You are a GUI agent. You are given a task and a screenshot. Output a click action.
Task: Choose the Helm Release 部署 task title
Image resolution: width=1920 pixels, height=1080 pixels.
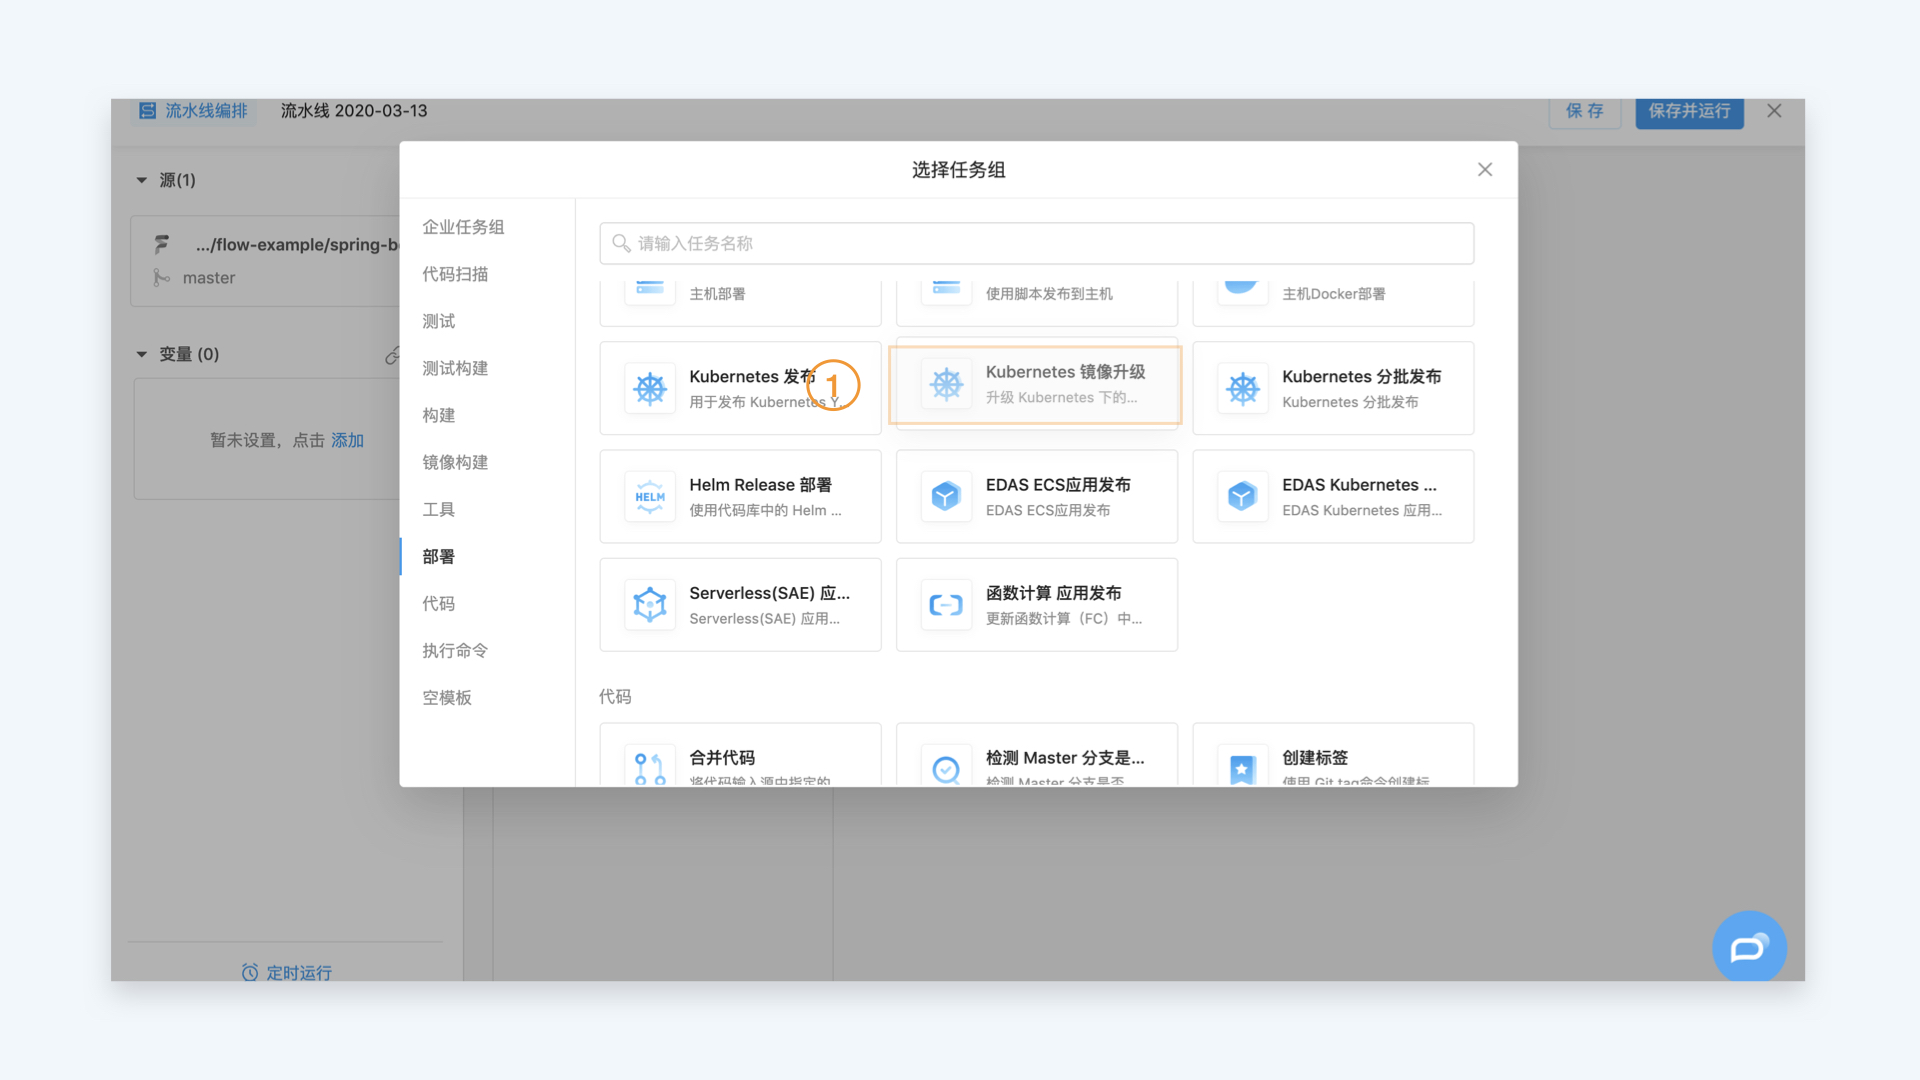coord(760,485)
